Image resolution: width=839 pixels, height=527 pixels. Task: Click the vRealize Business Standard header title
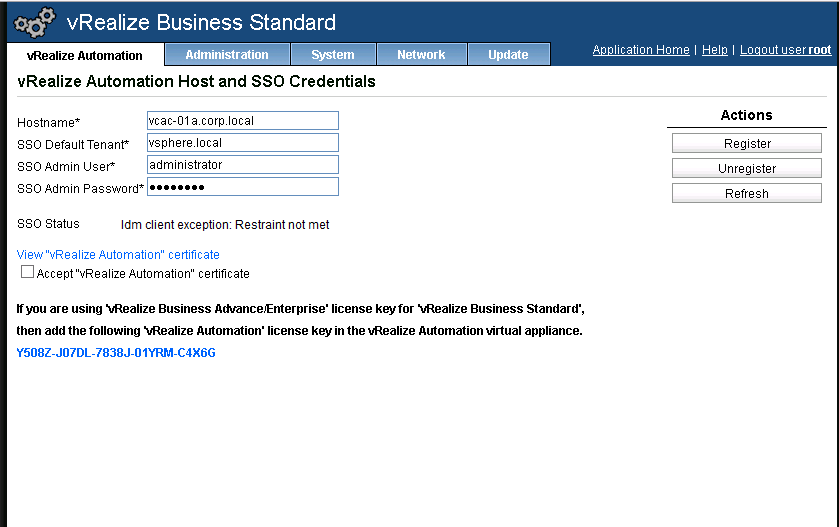pyautogui.click(x=201, y=22)
